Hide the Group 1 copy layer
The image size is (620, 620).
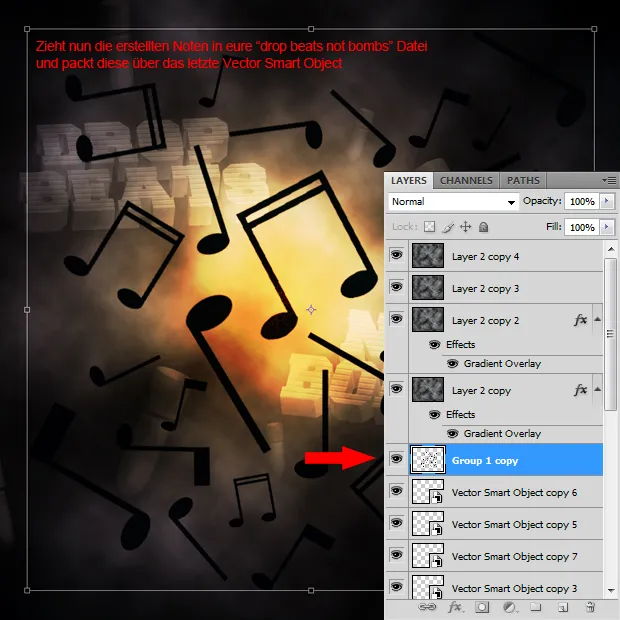pos(397,460)
